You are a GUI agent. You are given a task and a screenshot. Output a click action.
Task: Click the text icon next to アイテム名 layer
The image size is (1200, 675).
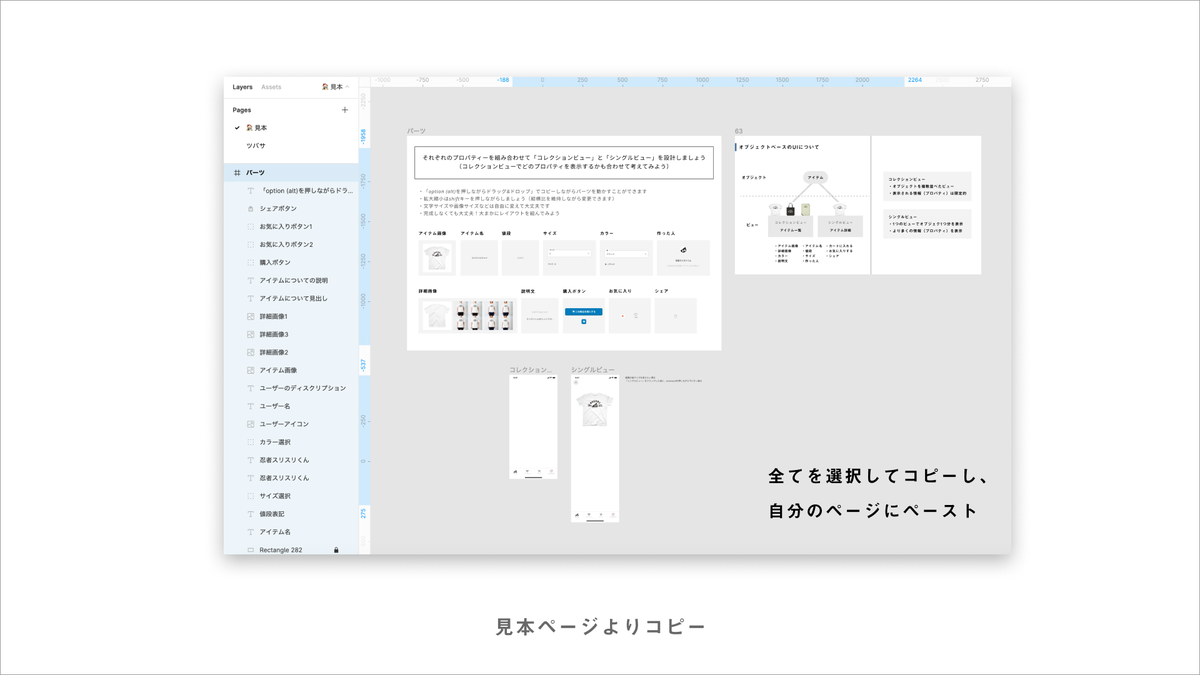pos(250,530)
